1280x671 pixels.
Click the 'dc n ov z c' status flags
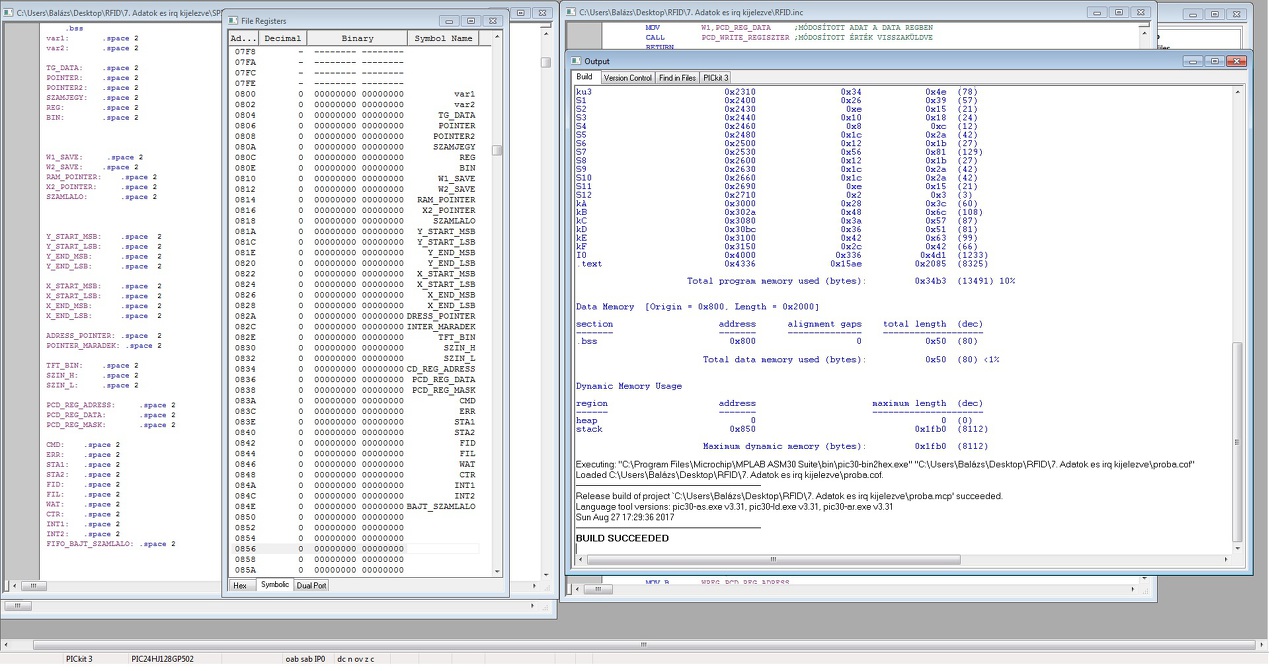[x=356, y=659]
